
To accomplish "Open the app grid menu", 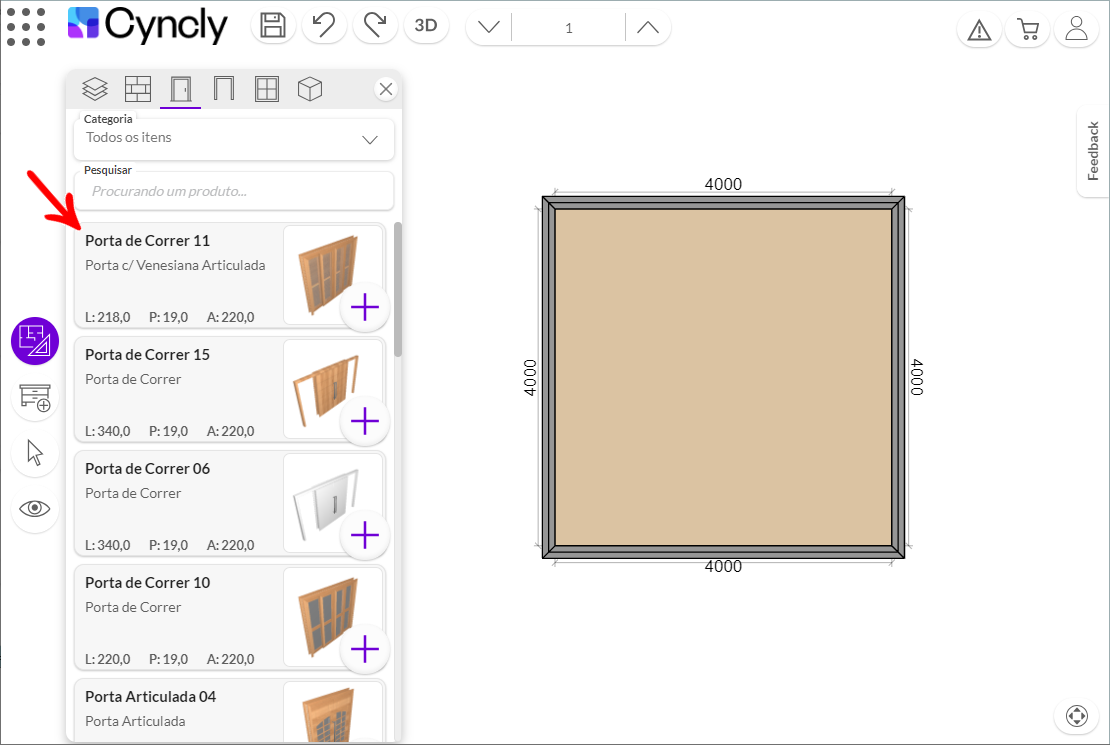I will click(x=26, y=27).
